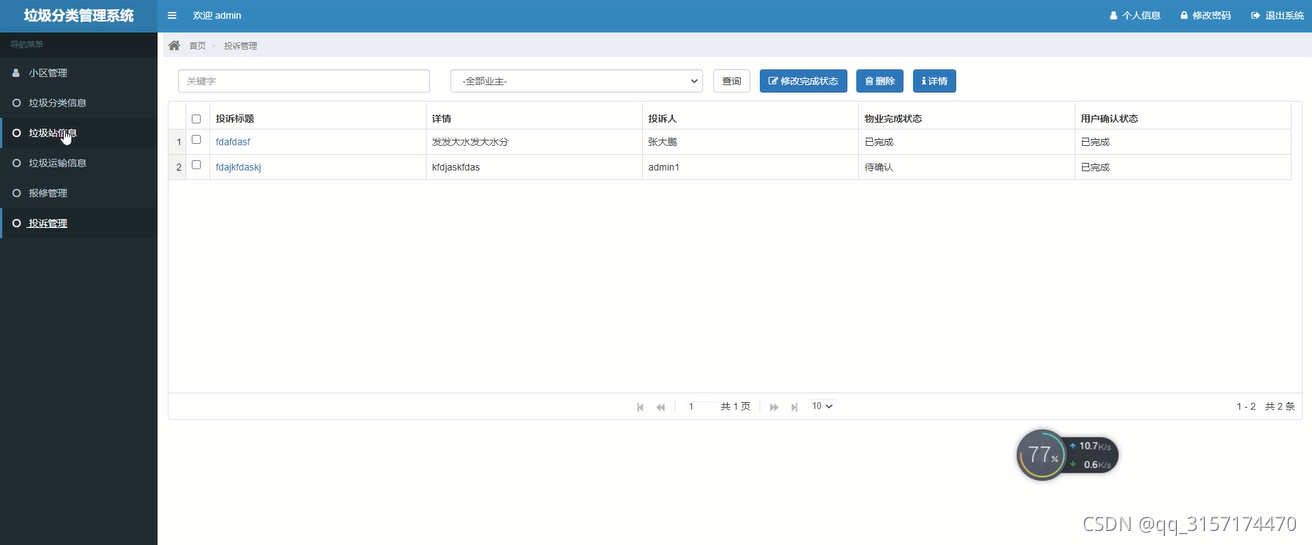Click 垃圾分类管理系统 title logo
The height and width of the screenshot is (545, 1312).
pos(79,16)
